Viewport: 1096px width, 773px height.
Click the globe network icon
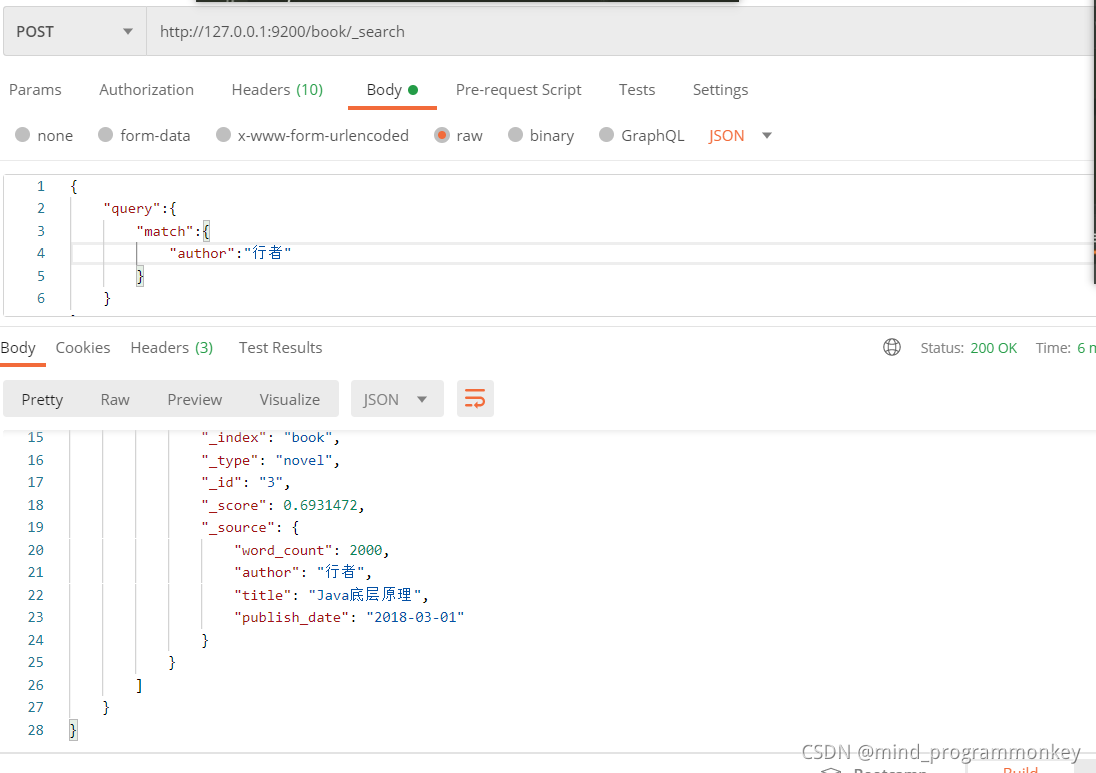coord(892,347)
